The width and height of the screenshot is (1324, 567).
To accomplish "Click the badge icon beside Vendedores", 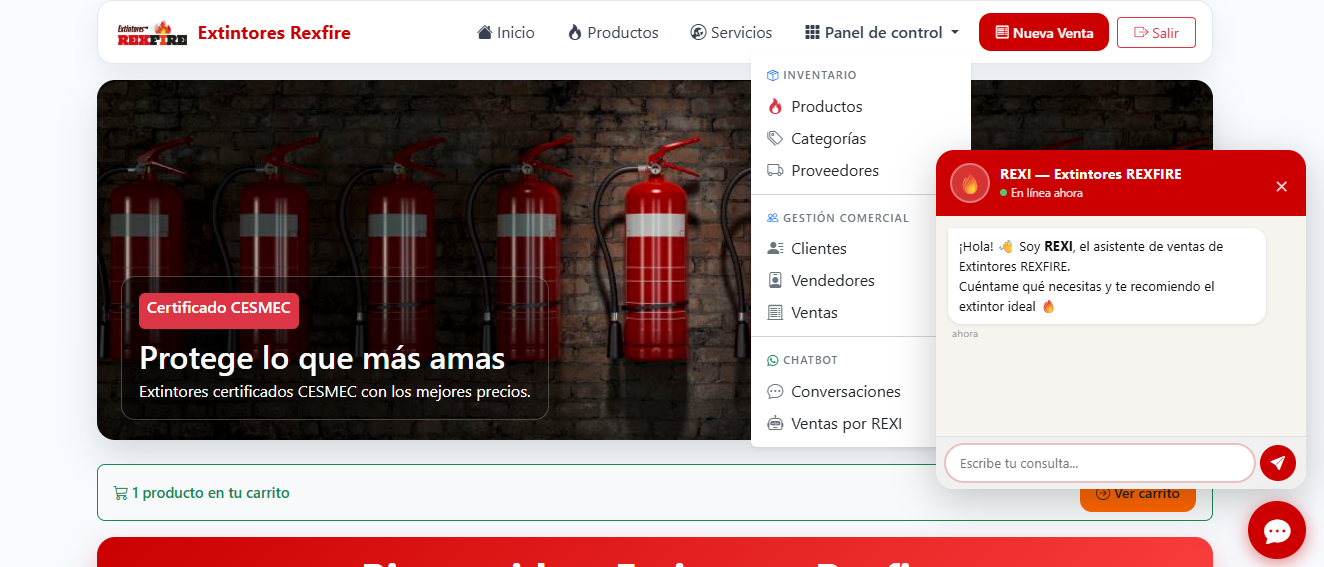I will (x=775, y=280).
